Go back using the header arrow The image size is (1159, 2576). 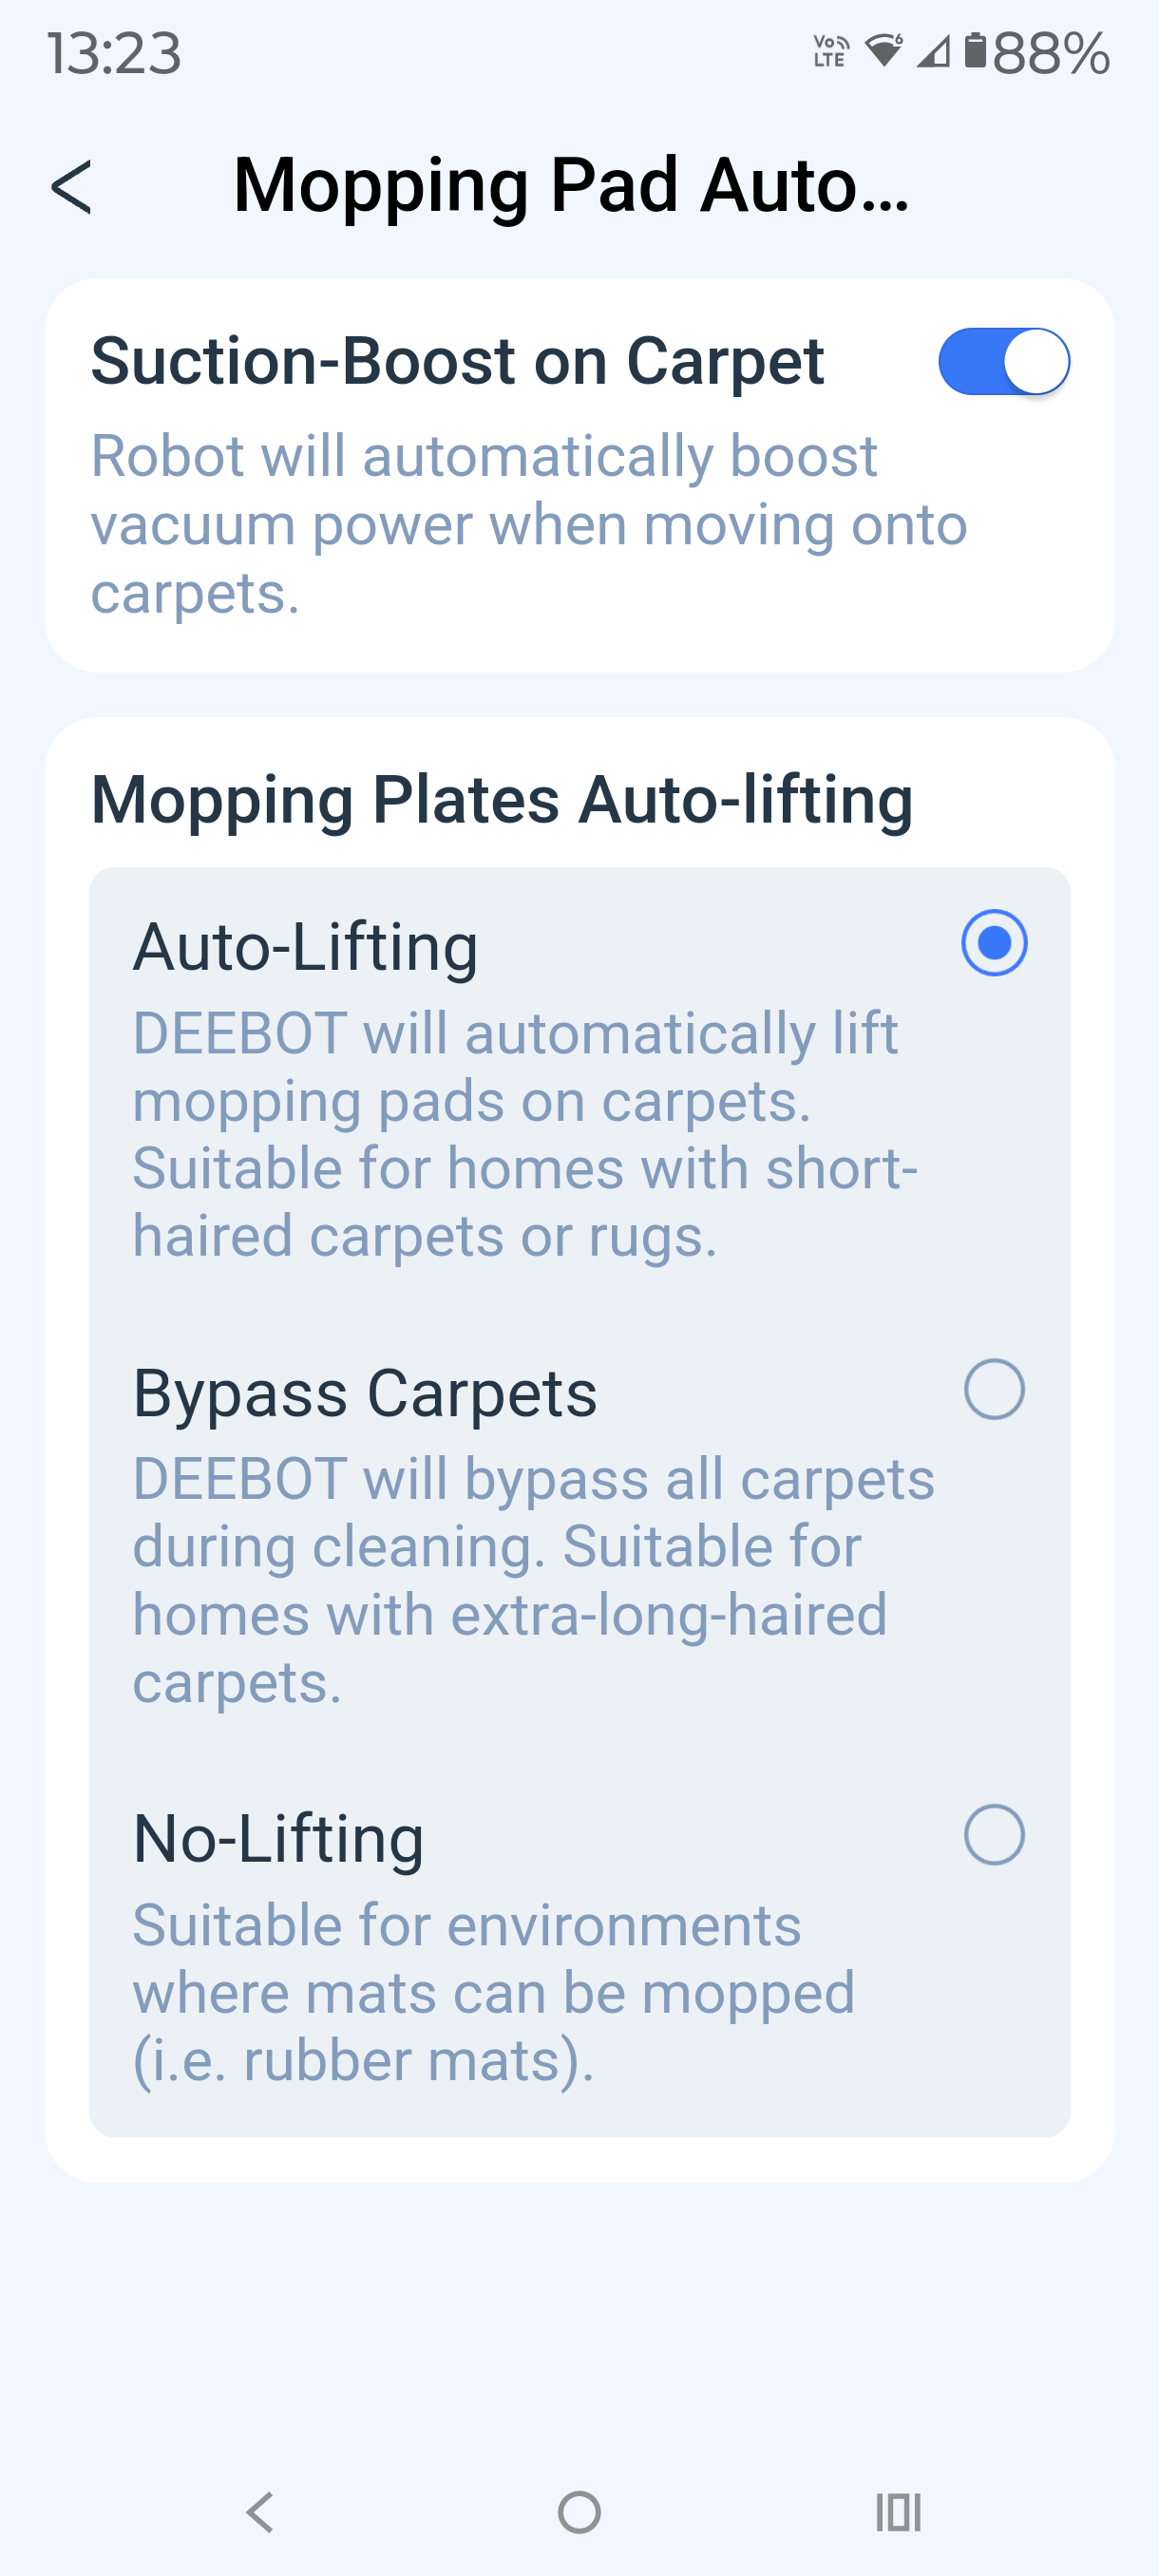(x=72, y=187)
